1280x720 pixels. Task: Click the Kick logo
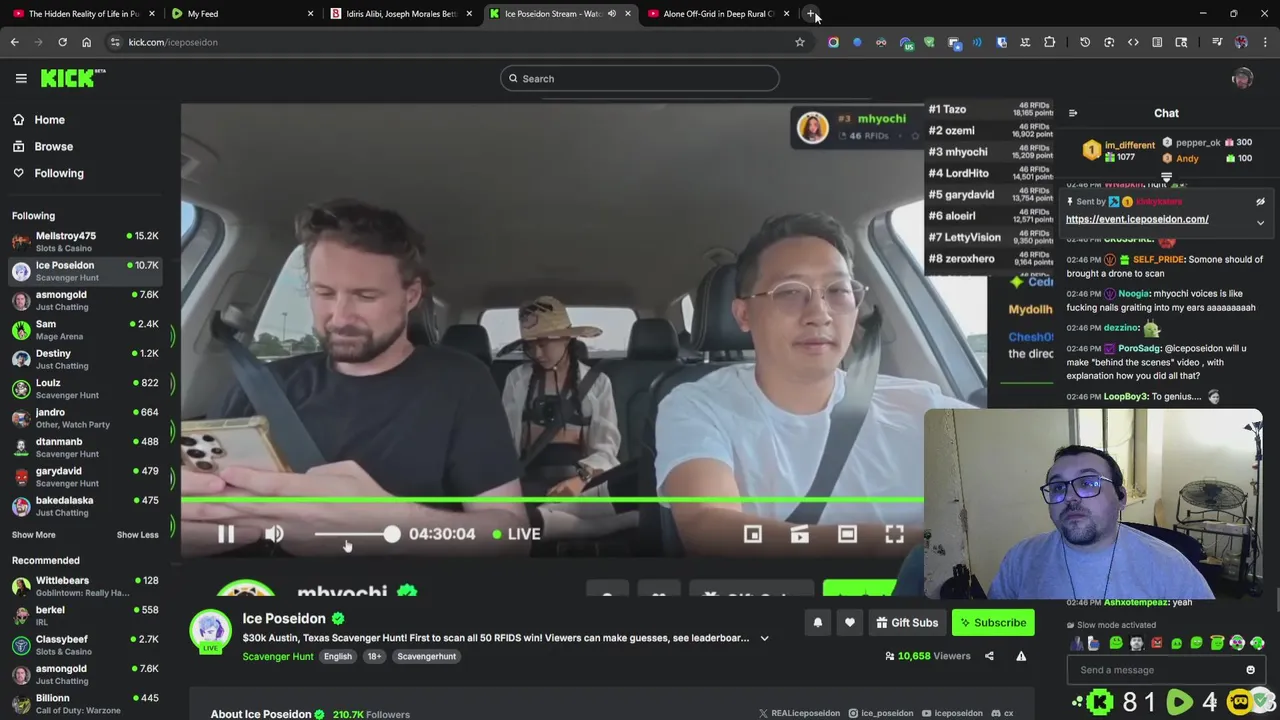pos(73,78)
